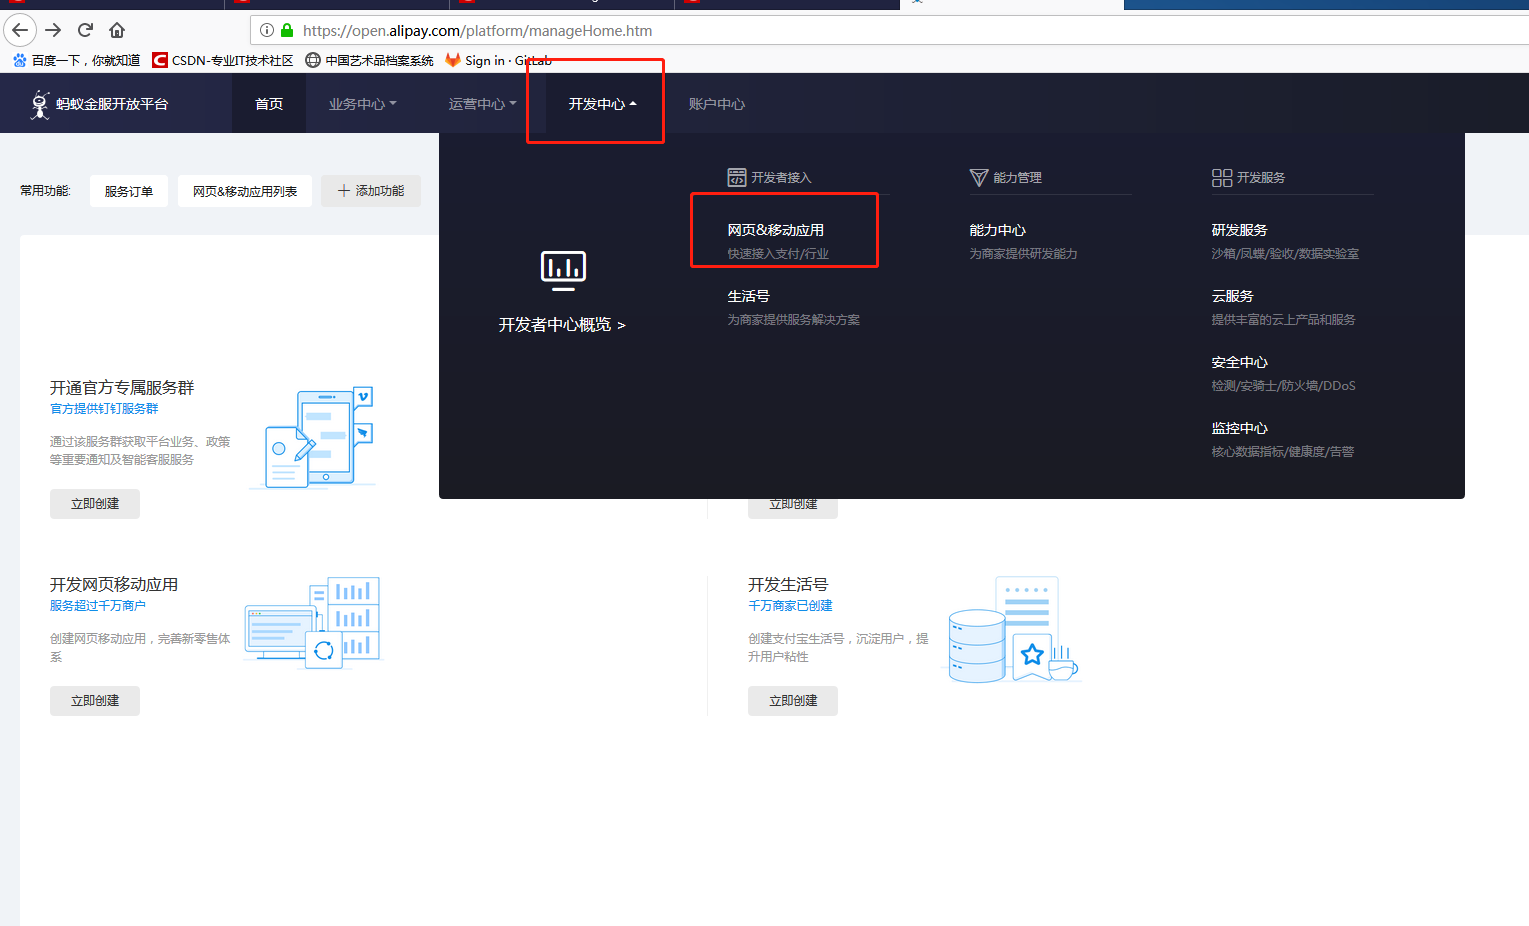Screen dimensions: 1529x926
Task: Click the 能力管理 funnel icon
Action: pyautogui.click(x=979, y=177)
